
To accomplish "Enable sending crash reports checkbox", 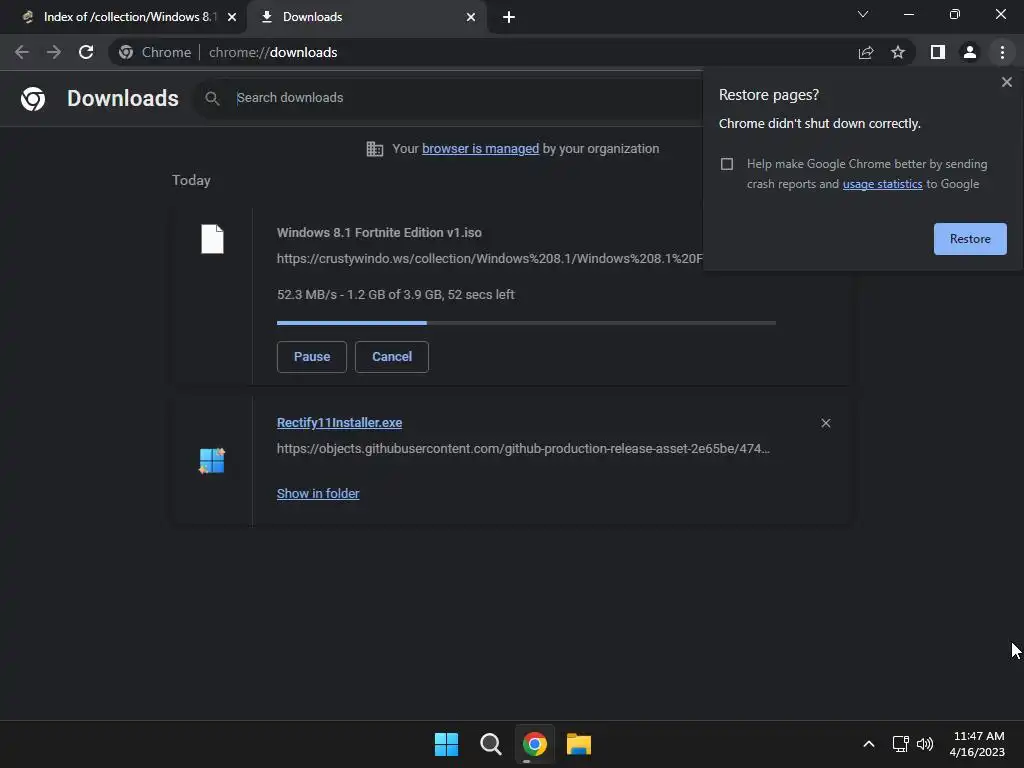I will coord(727,164).
